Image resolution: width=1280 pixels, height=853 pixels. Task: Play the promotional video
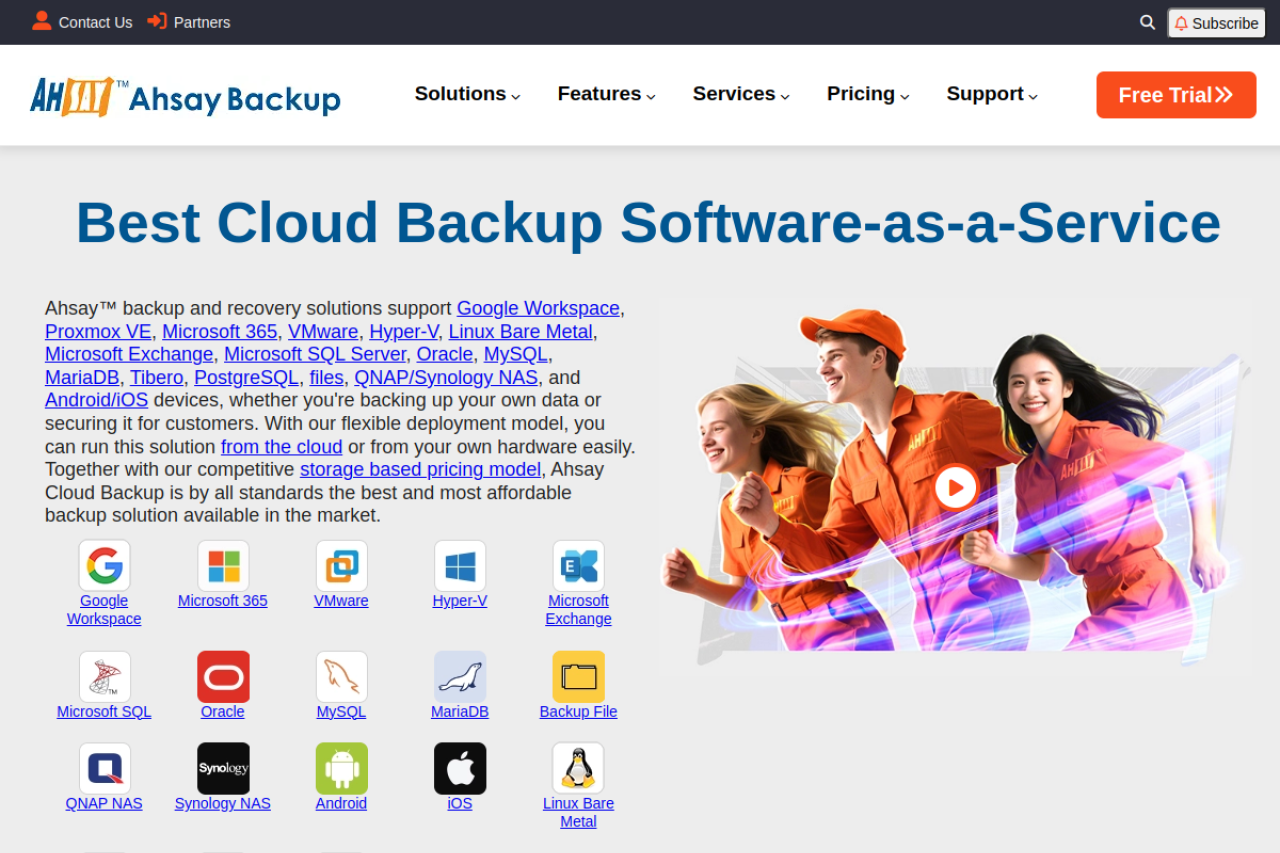[x=955, y=488]
